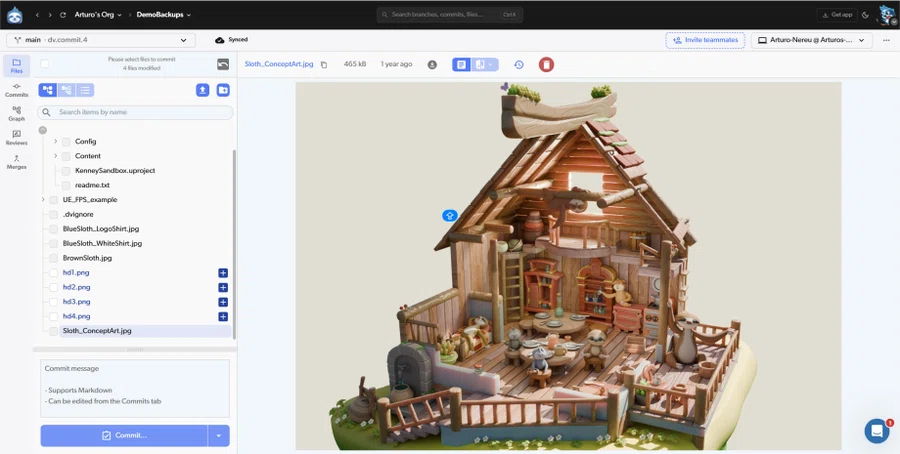Open the Graph sidebar view
This screenshot has height=454, width=900.
click(17, 113)
